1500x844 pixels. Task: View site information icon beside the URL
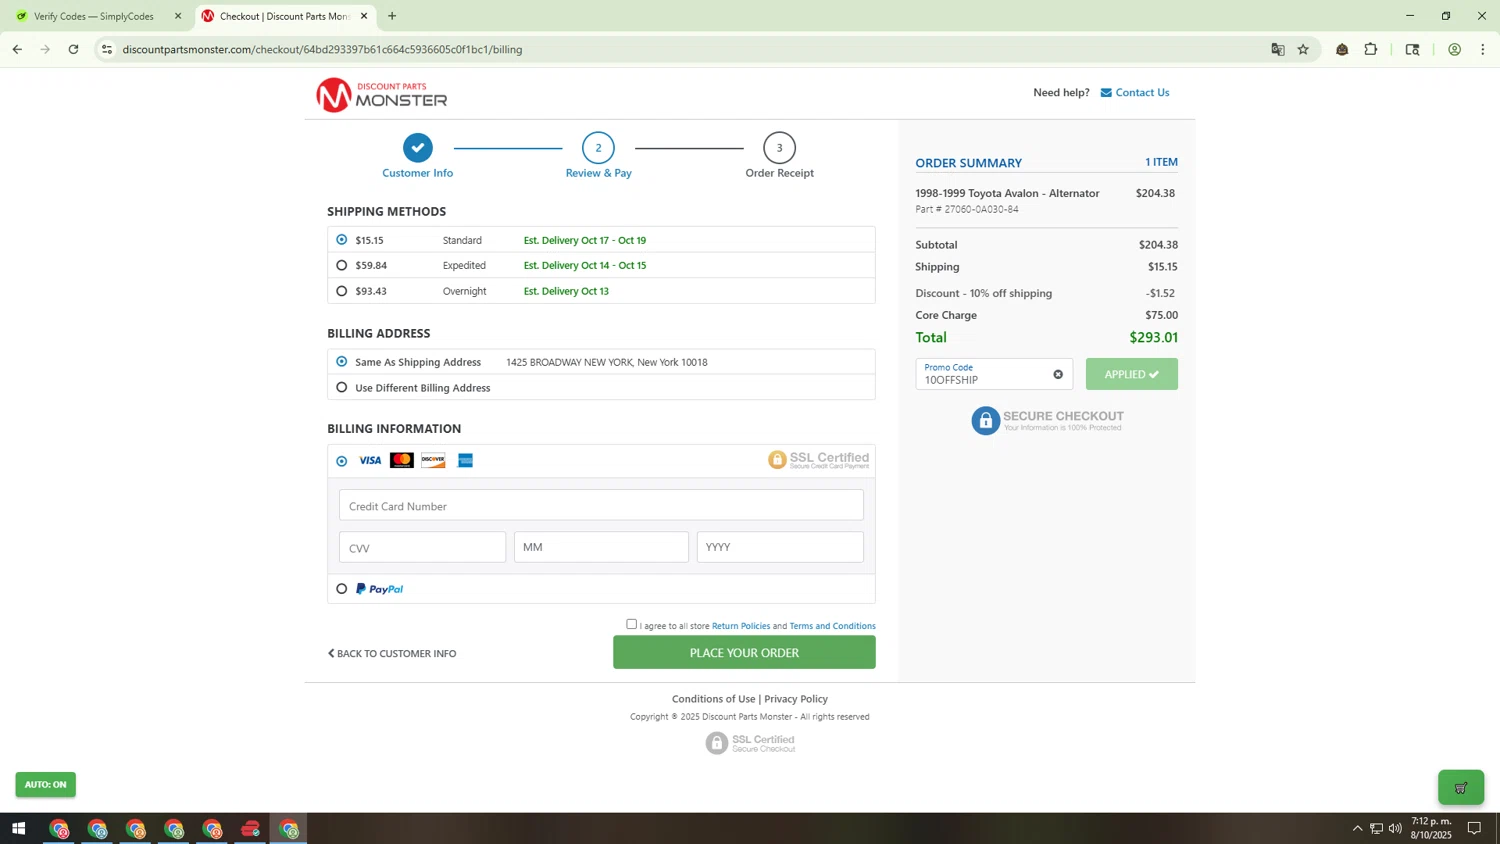(107, 49)
